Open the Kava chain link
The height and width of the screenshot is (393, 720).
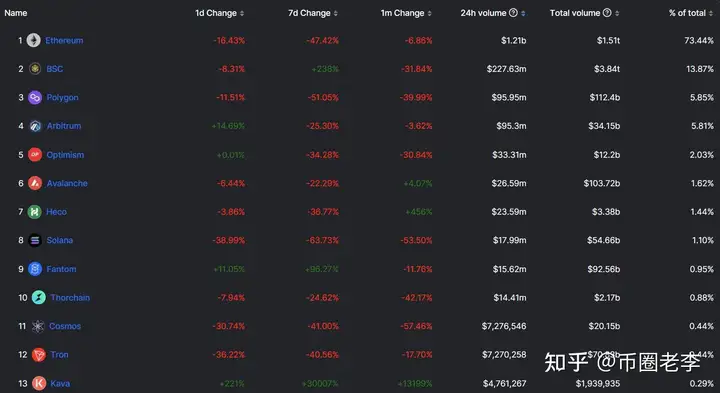[60, 383]
